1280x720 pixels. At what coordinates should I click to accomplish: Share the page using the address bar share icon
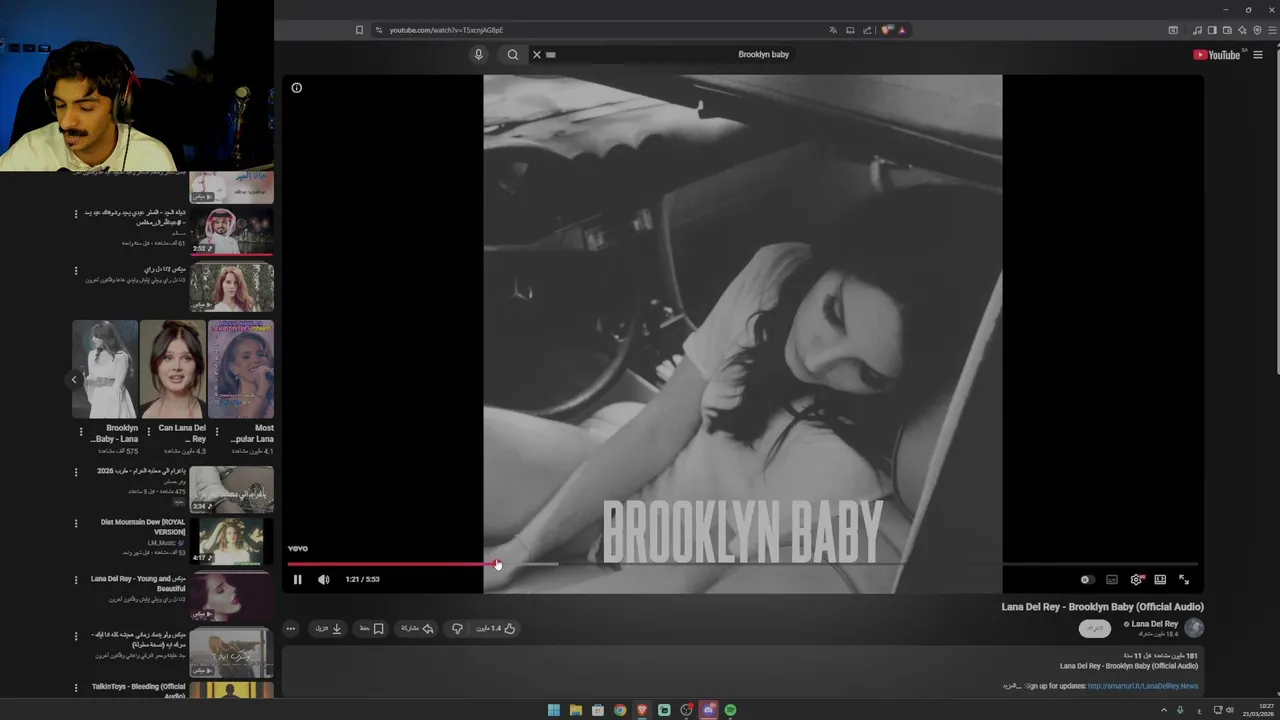click(x=867, y=30)
